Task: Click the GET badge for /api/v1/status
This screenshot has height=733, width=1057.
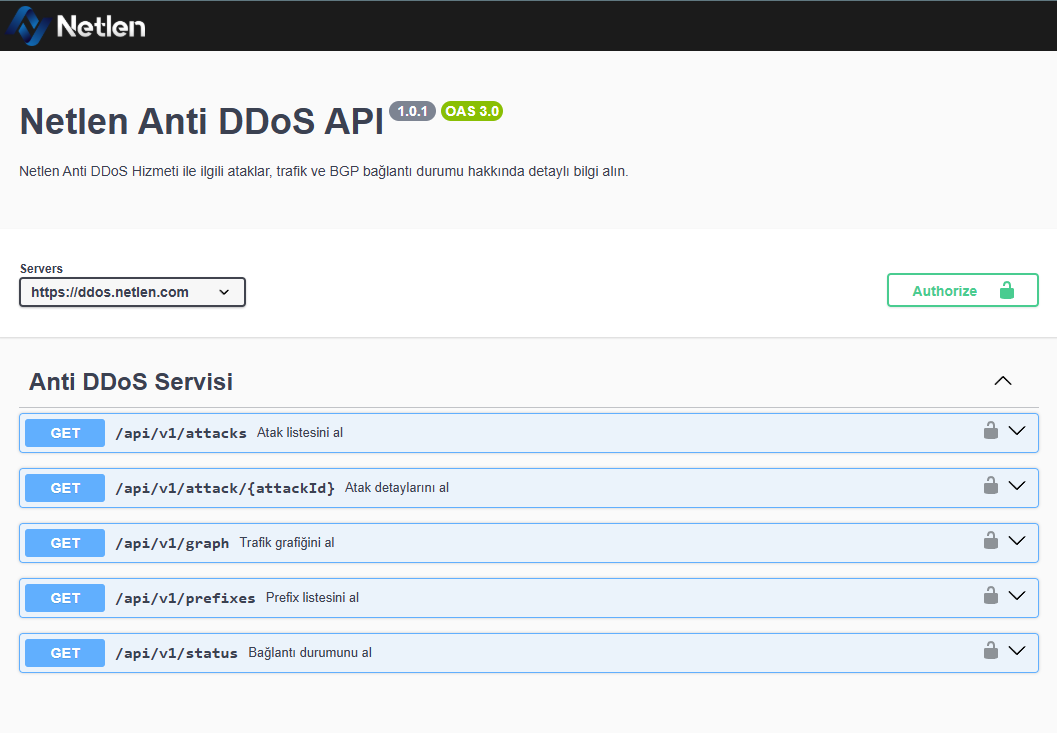Action: point(65,653)
